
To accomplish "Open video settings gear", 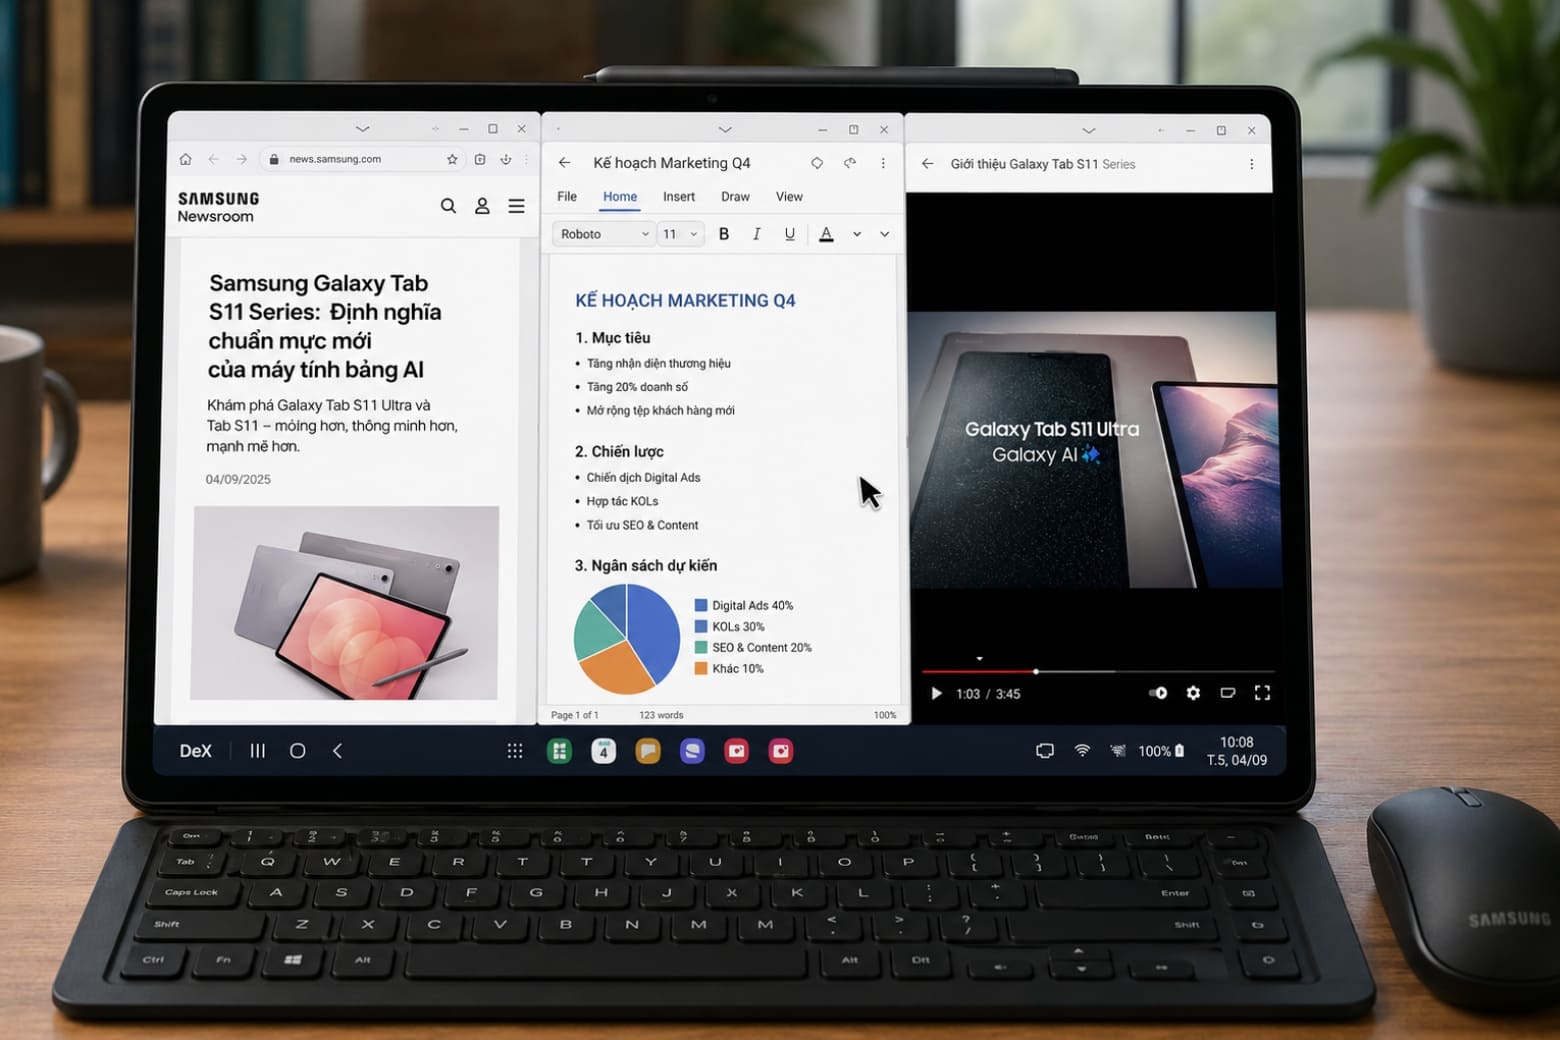I will point(1193,693).
